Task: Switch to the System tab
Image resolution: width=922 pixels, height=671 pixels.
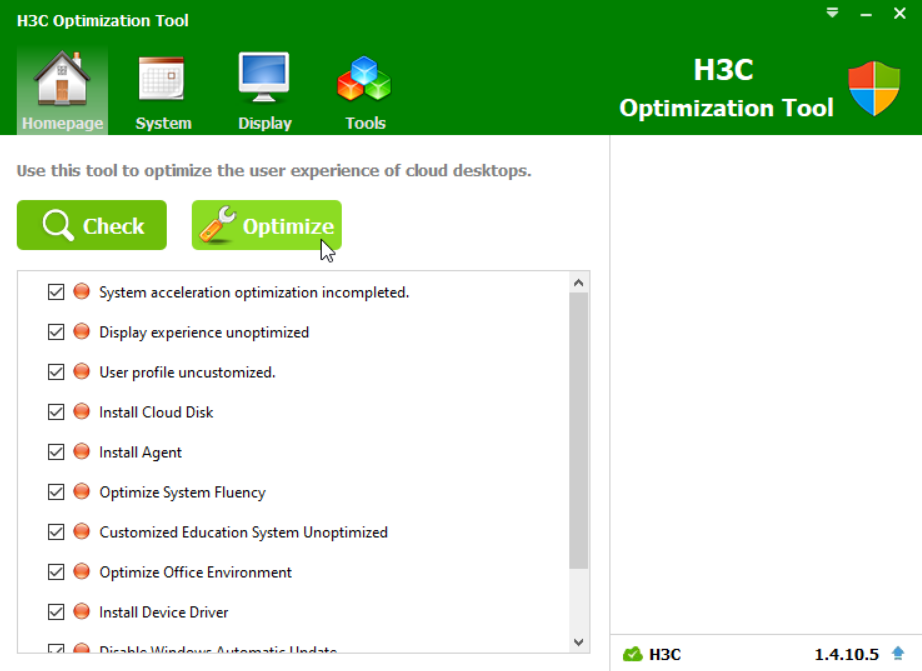Action: (x=163, y=90)
